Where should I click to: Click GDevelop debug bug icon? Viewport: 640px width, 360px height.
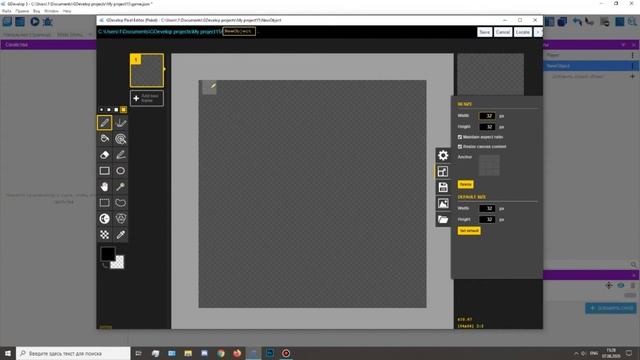(48, 22)
